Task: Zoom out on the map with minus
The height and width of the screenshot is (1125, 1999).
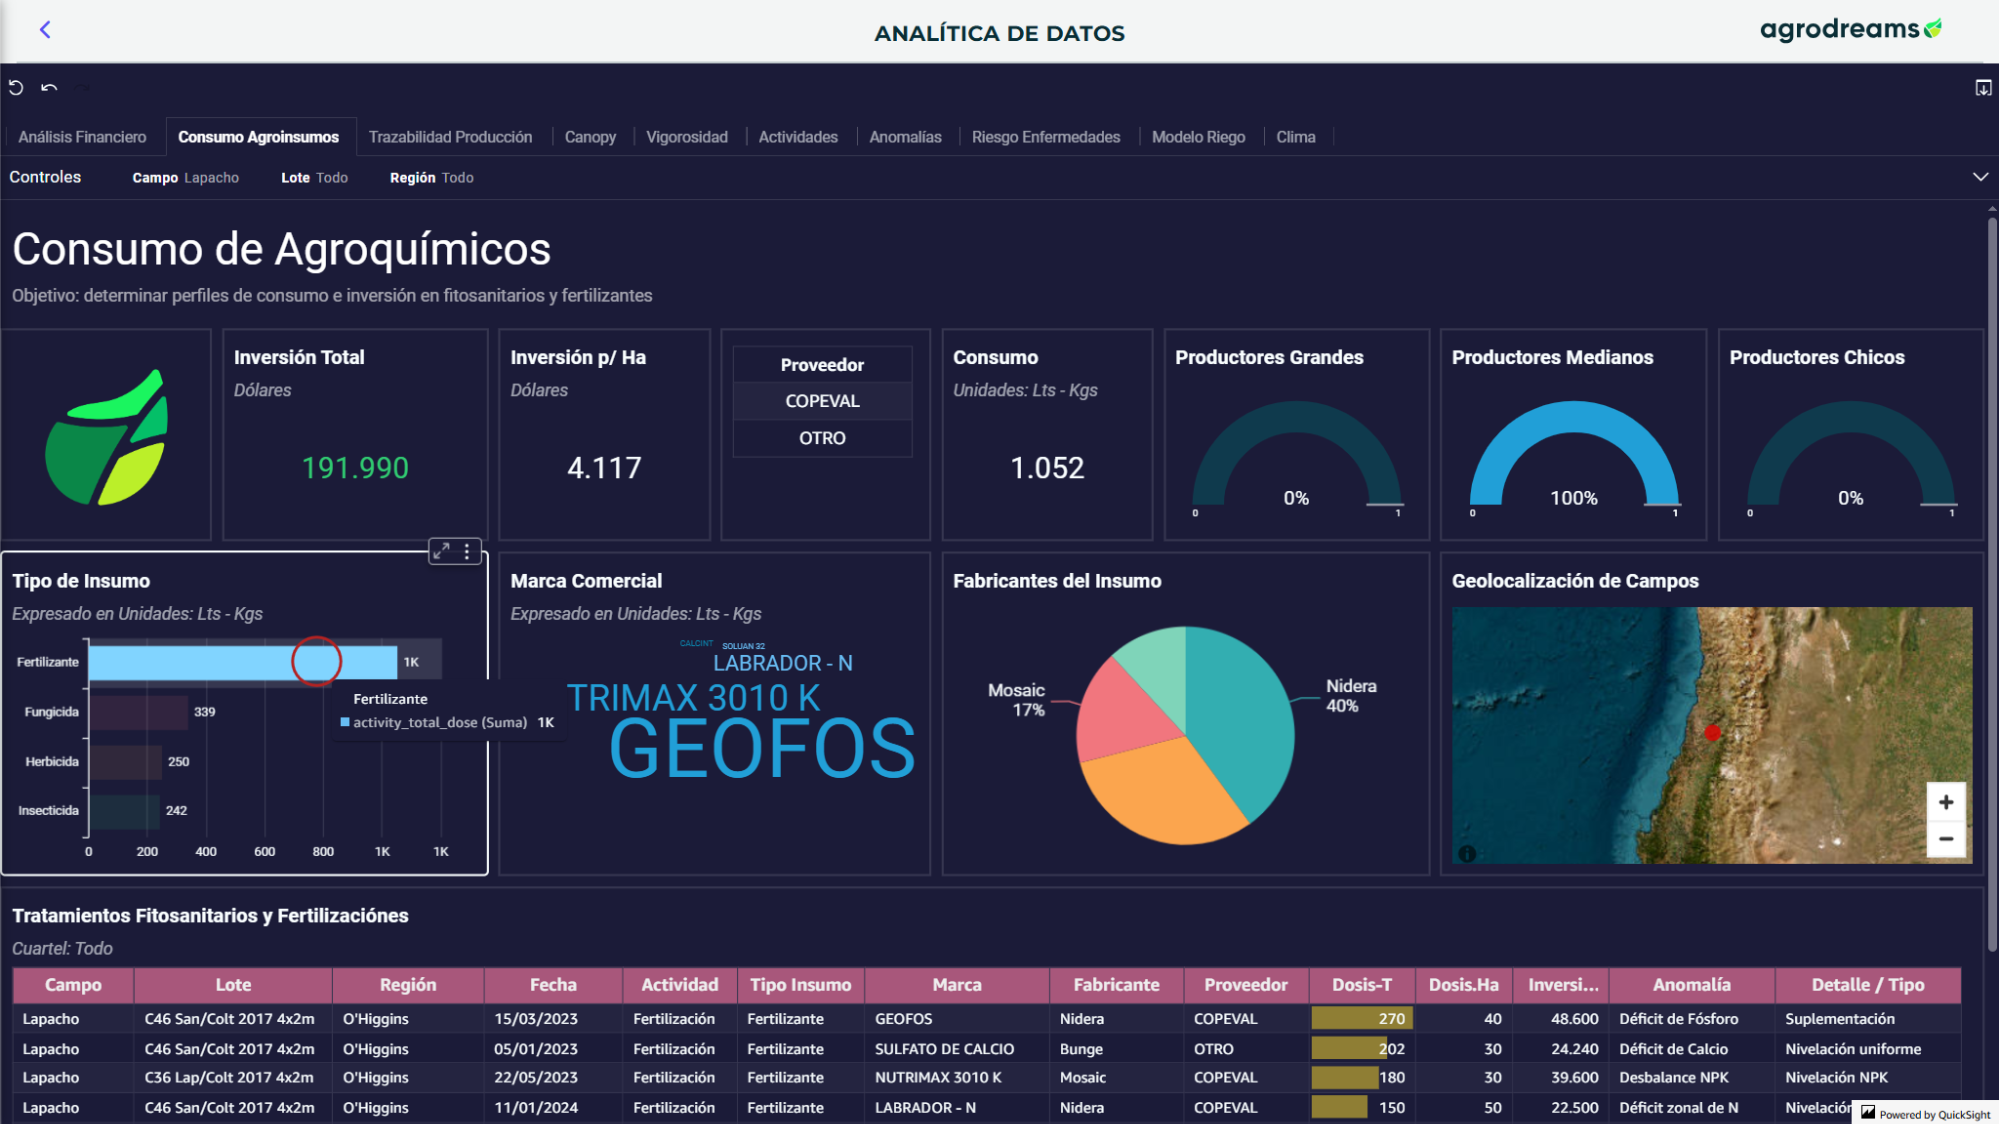Action: click(1946, 839)
